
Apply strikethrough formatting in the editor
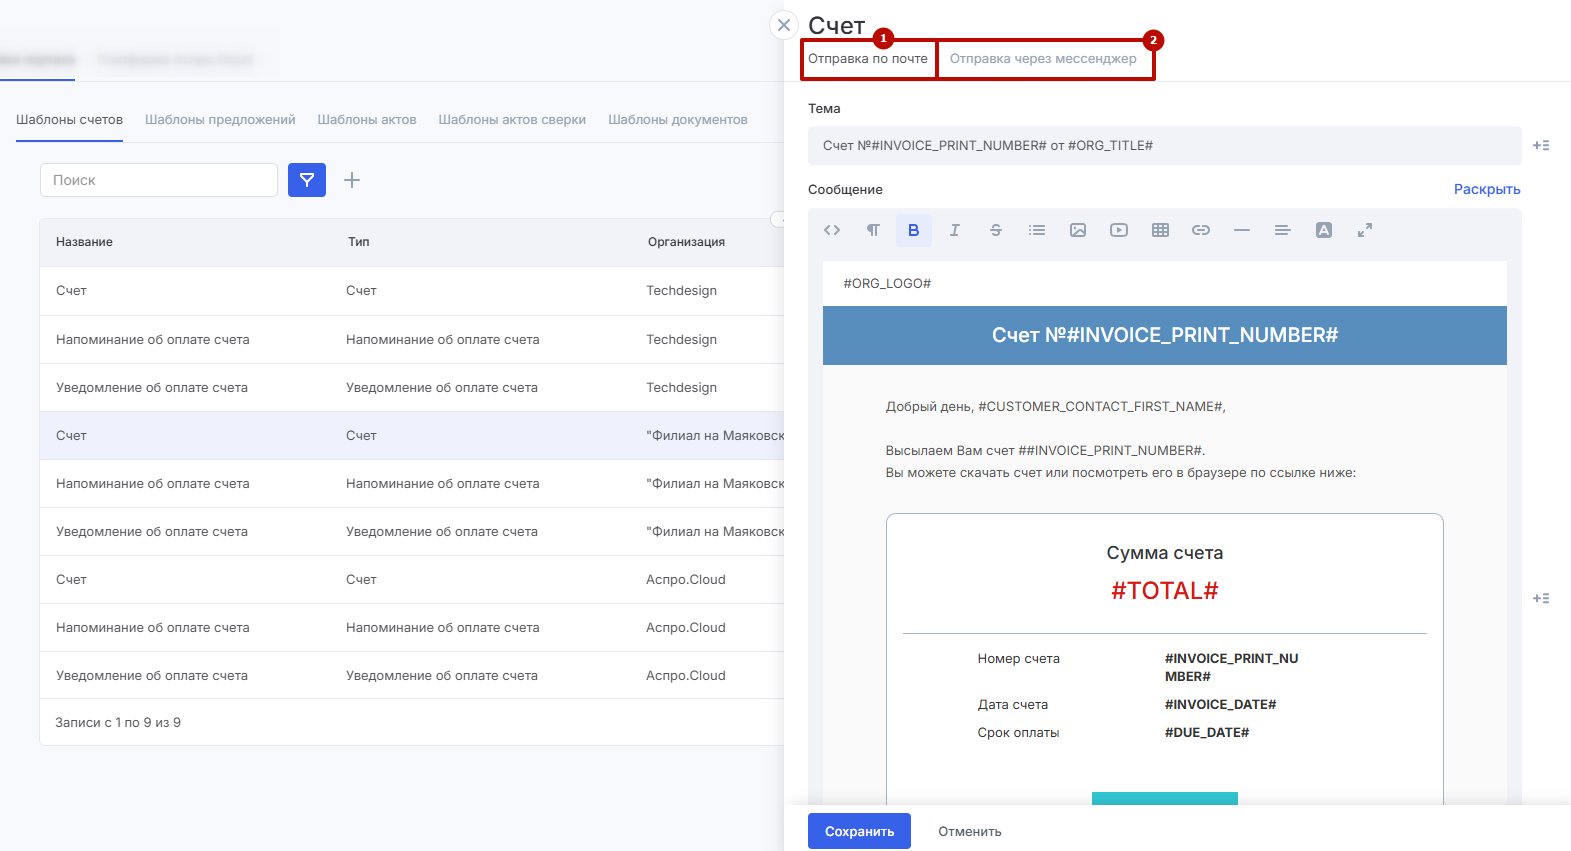pyautogui.click(x=995, y=230)
